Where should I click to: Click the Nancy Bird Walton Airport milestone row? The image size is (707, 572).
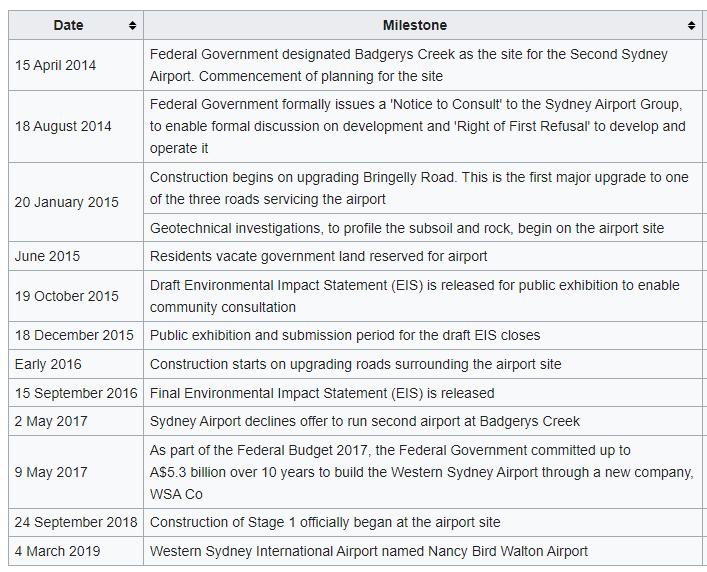[368, 551]
